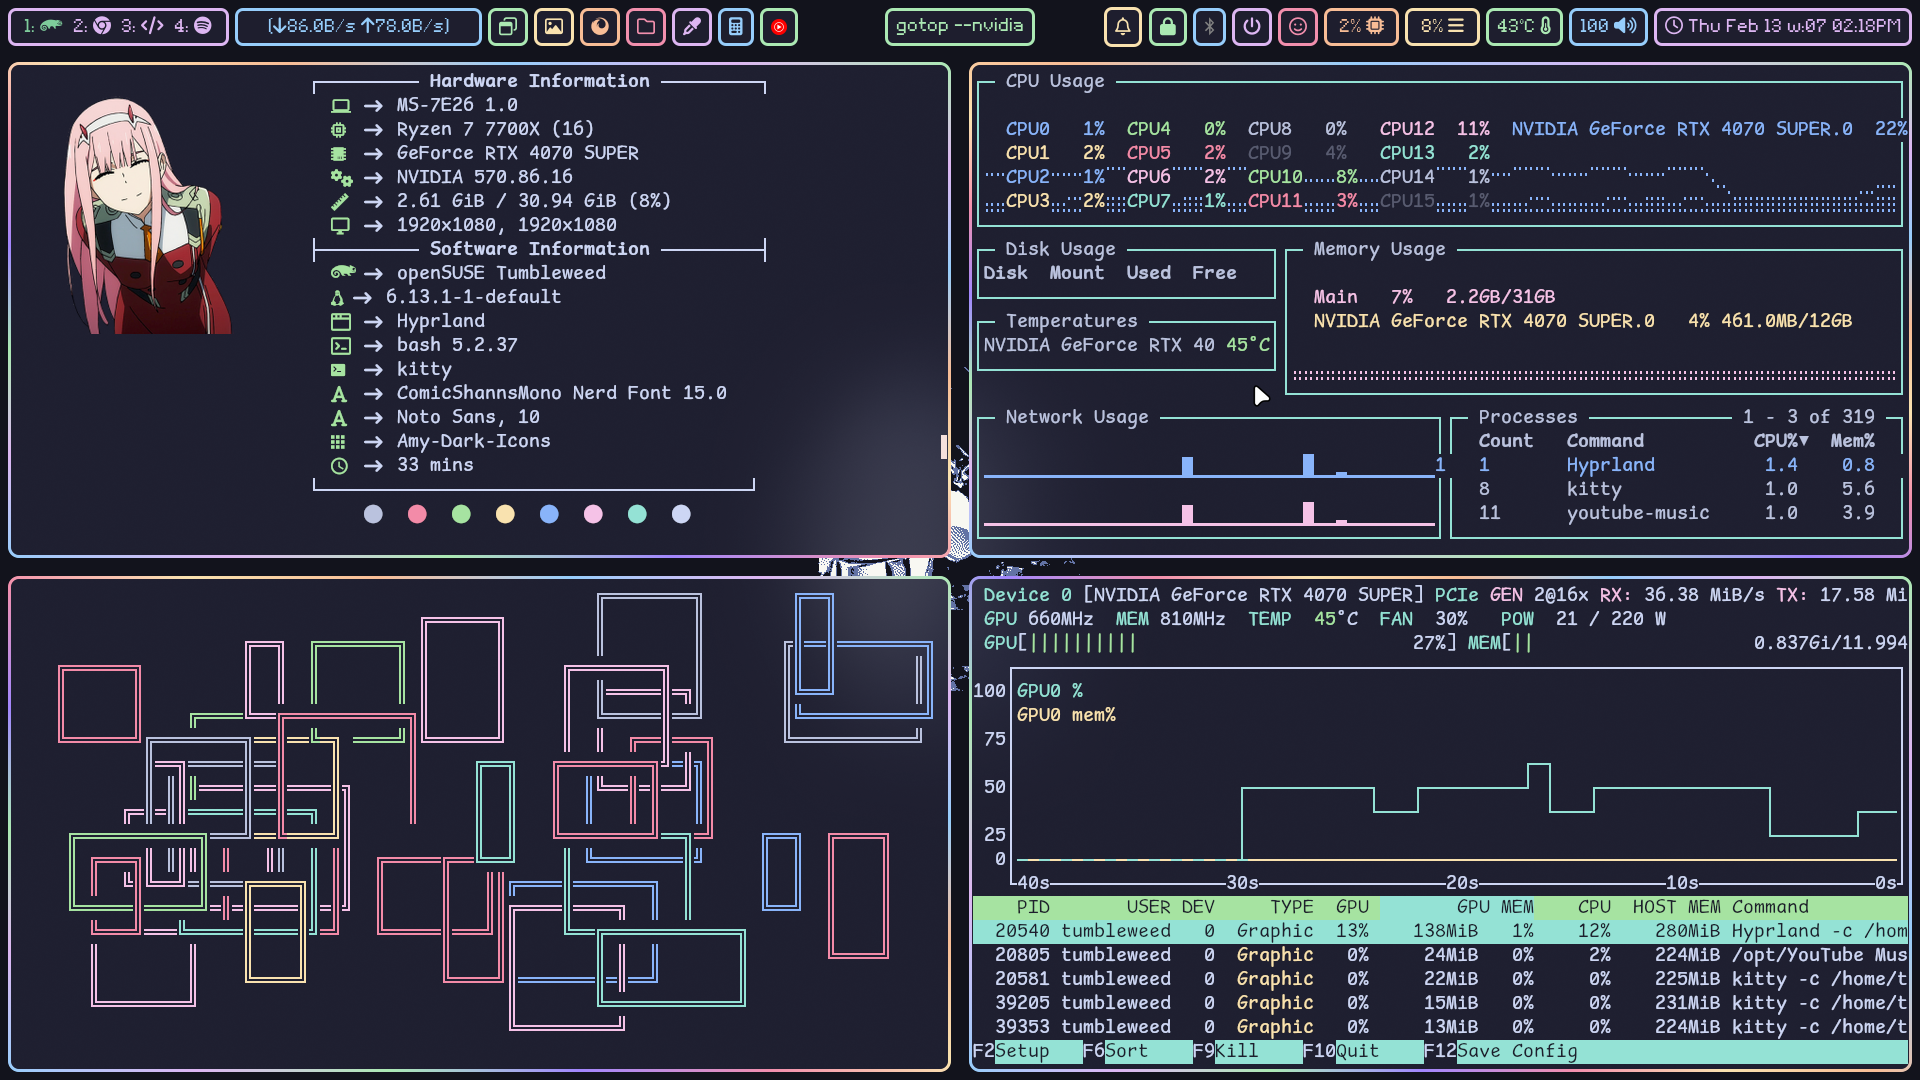Open the window overview icon in the bar
This screenshot has width=1920, height=1080.
pyautogui.click(x=508, y=27)
